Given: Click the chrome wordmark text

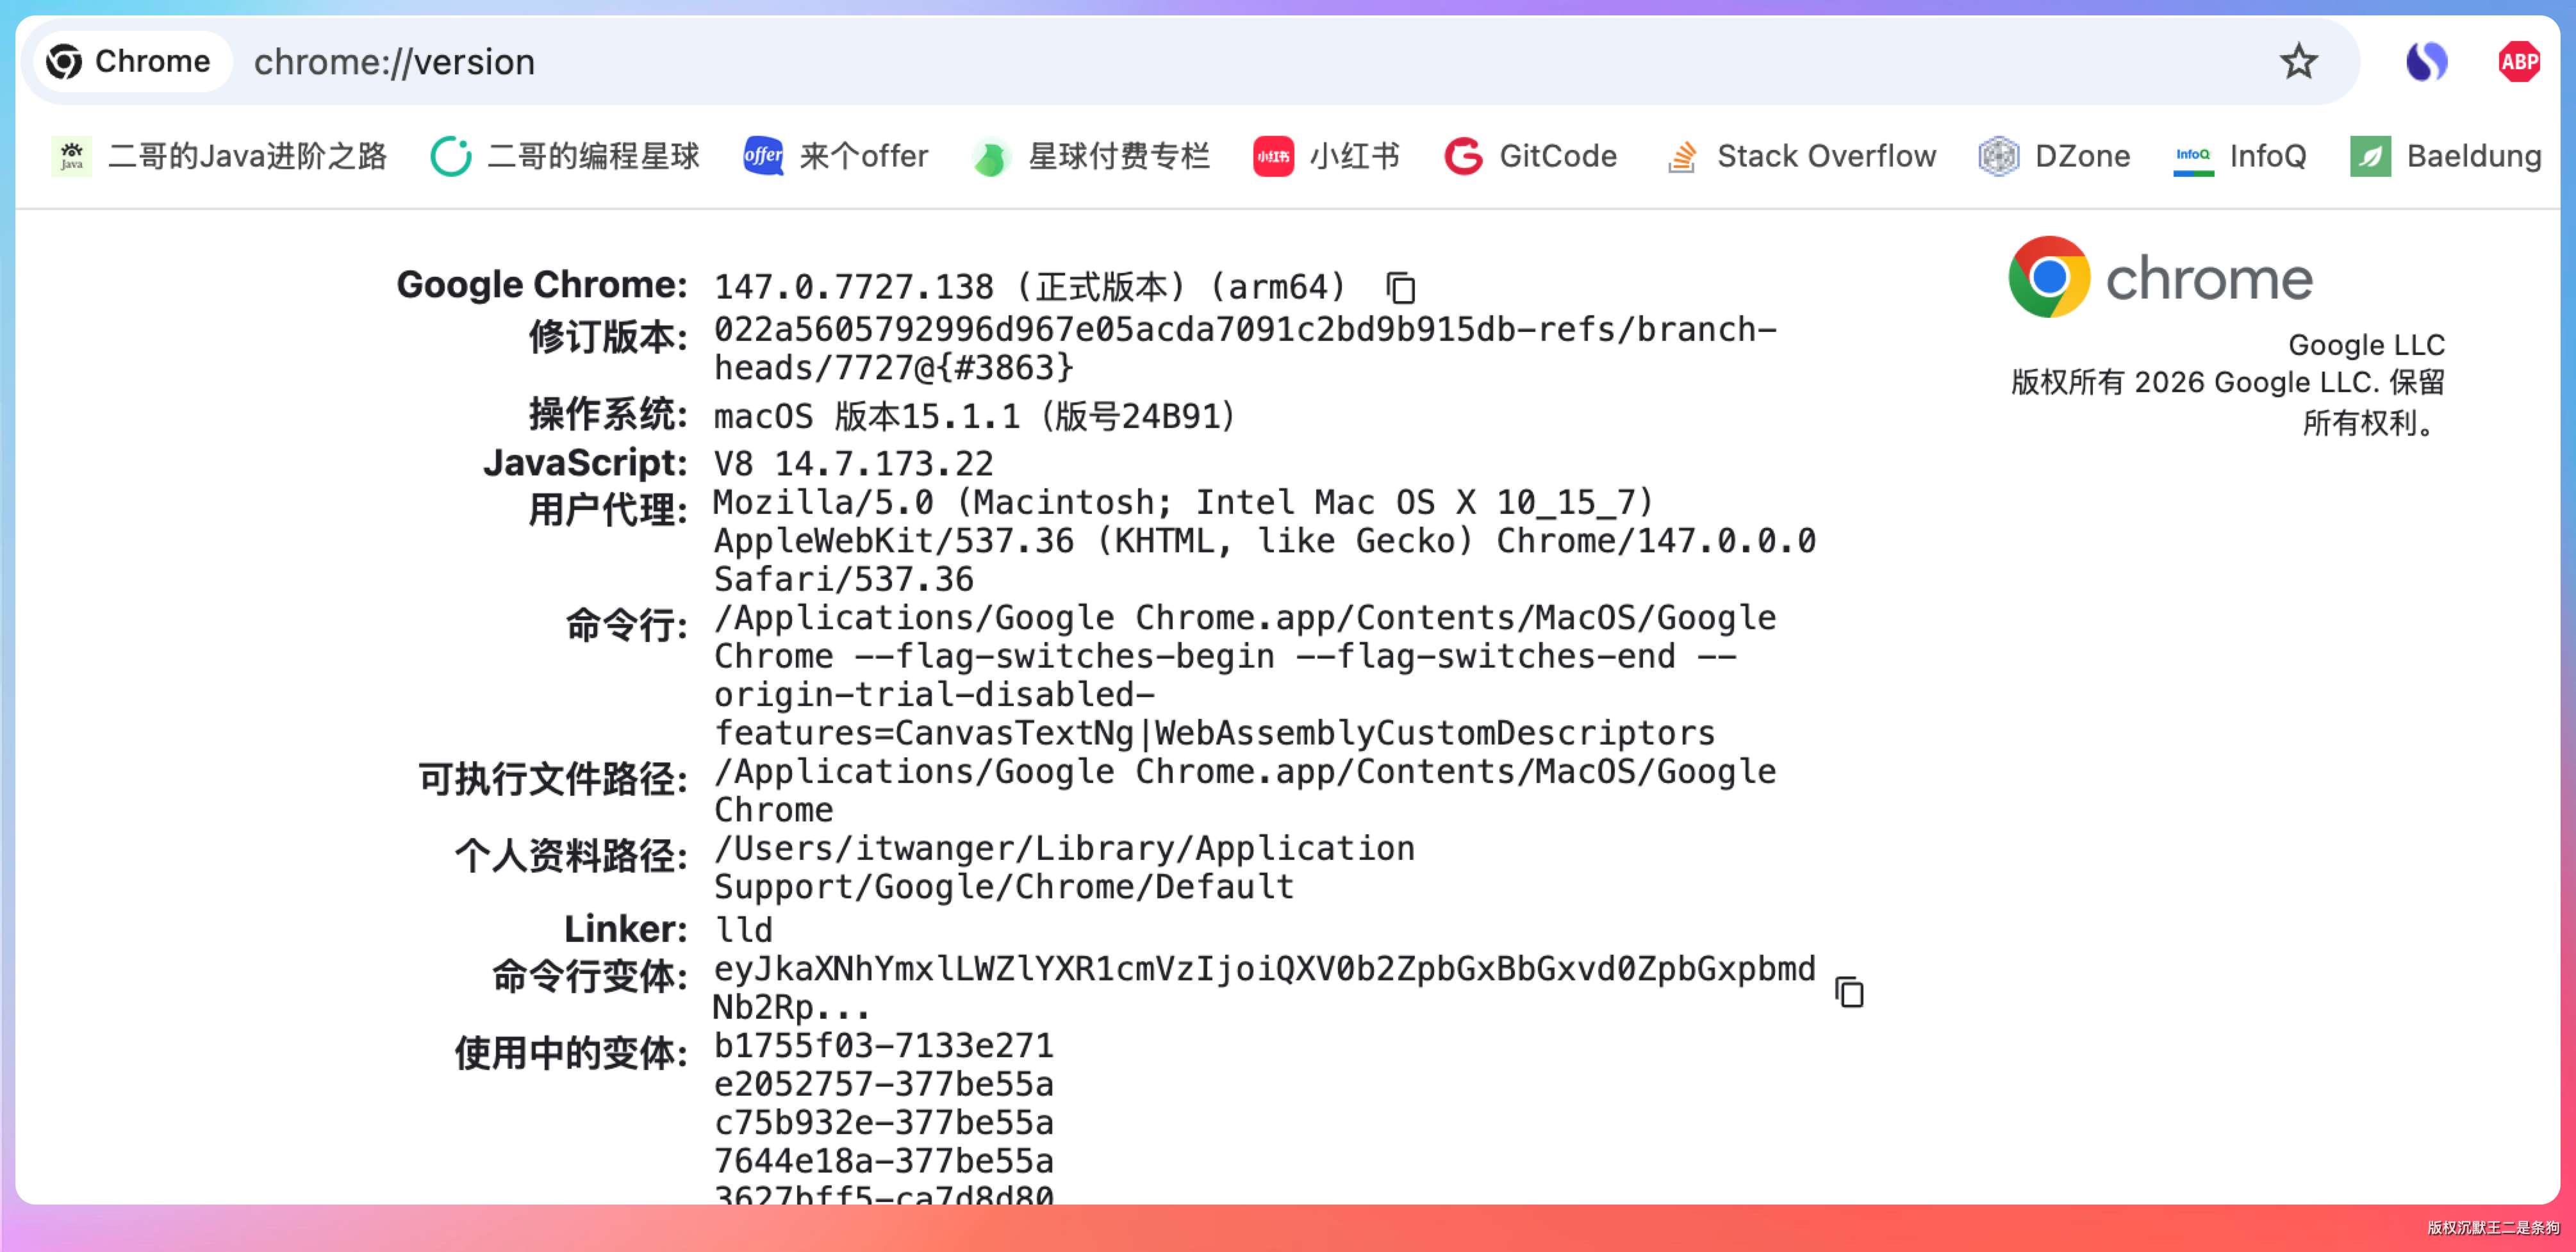Looking at the screenshot, I should pos(2209,279).
